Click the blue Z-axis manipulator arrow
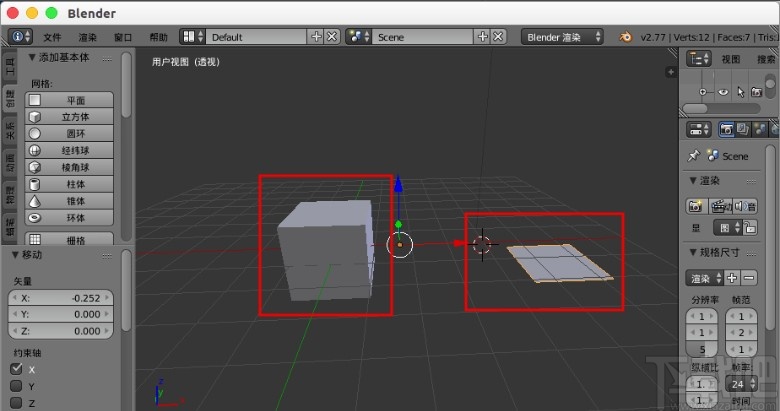The image size is (780, 411). (x=398, y=184)
